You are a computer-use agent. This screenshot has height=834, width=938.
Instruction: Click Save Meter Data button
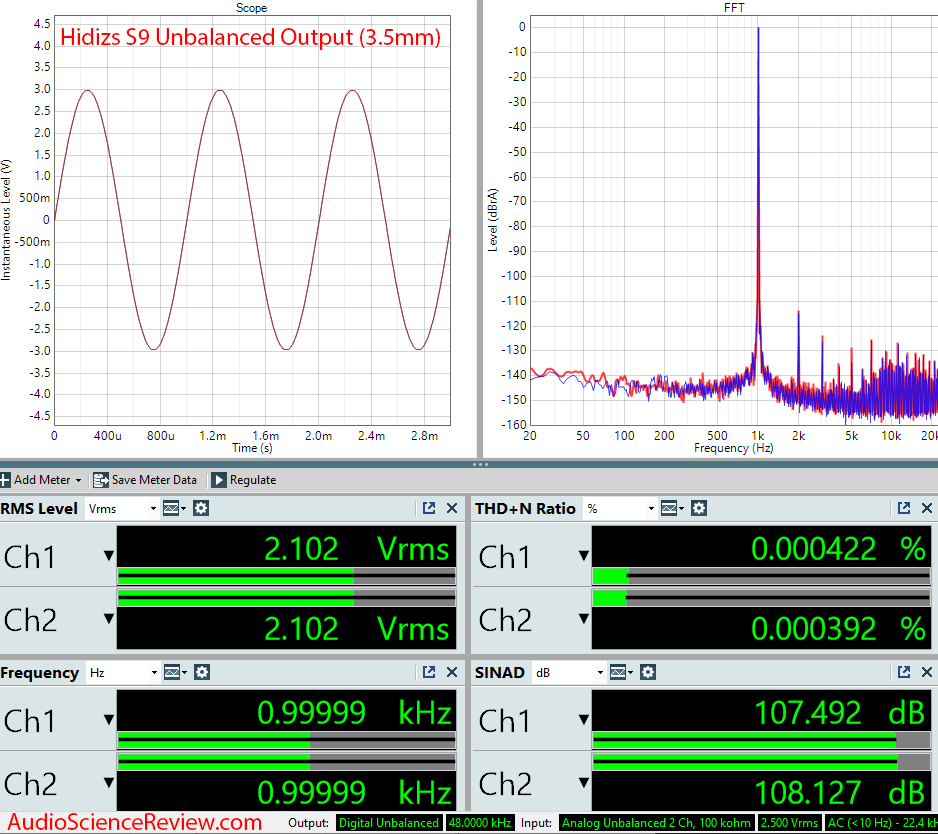(x=145, y=480)
